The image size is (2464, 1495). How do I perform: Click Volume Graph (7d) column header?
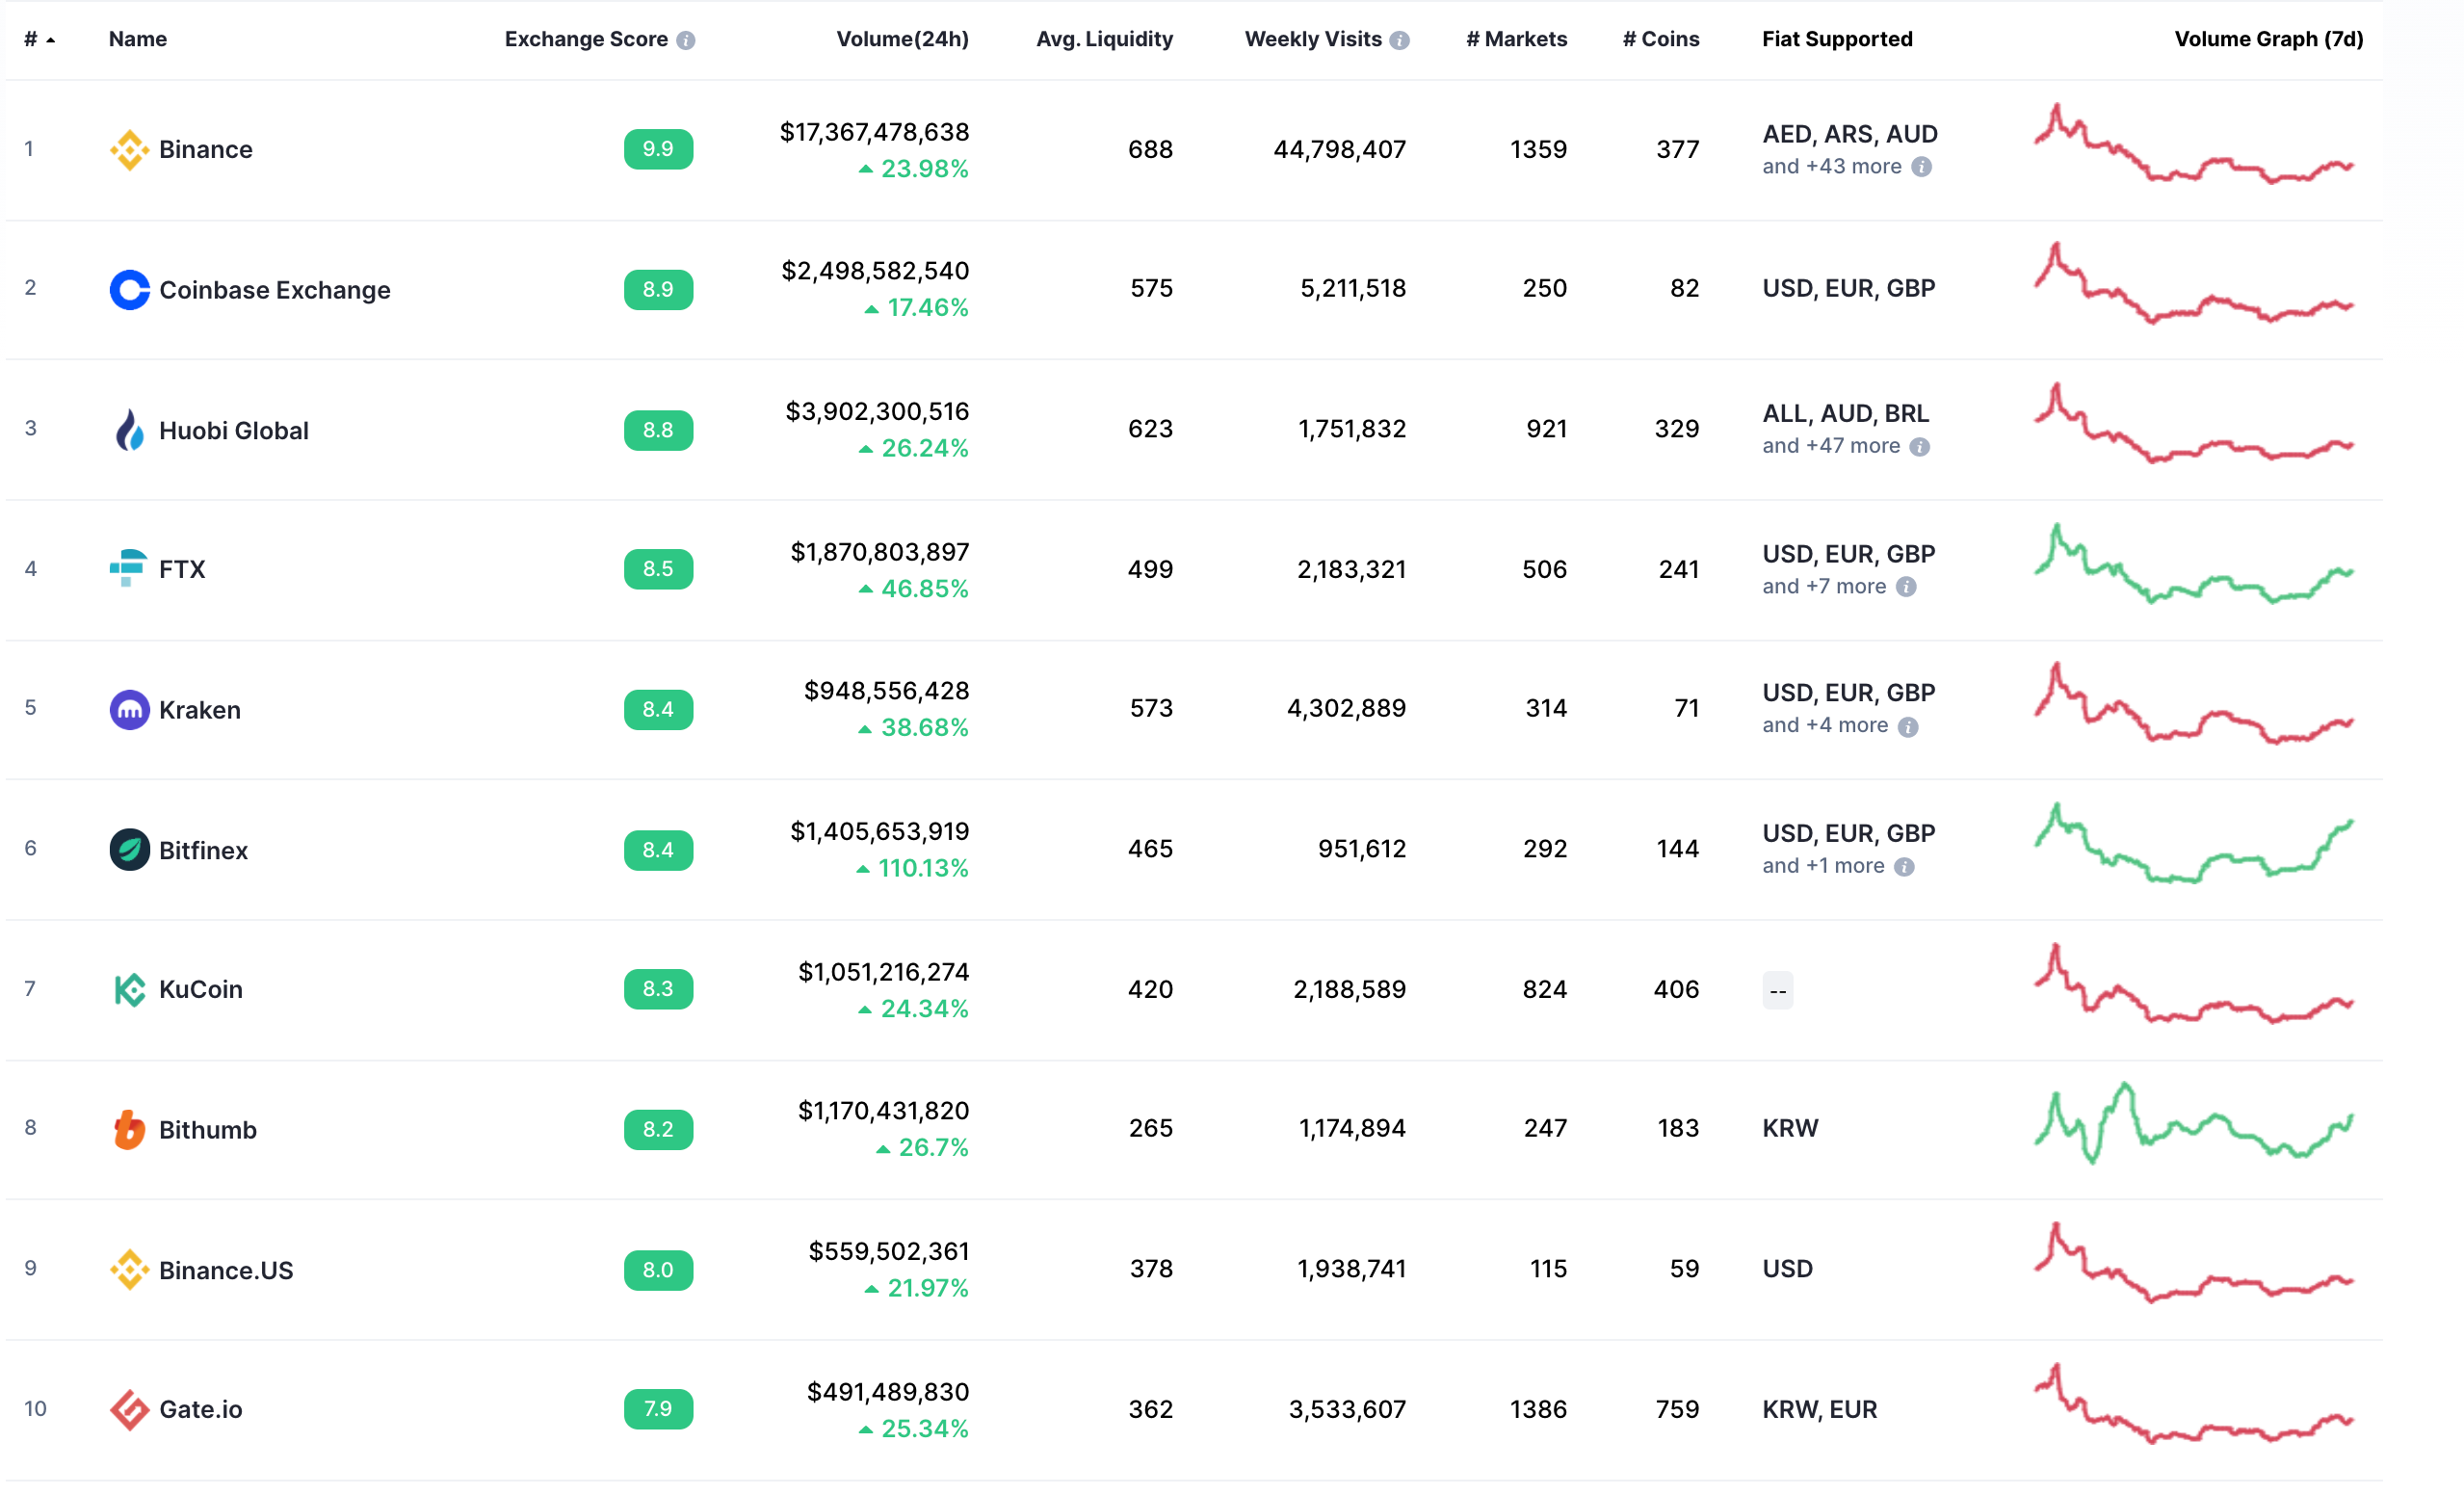coord(2268,39)
